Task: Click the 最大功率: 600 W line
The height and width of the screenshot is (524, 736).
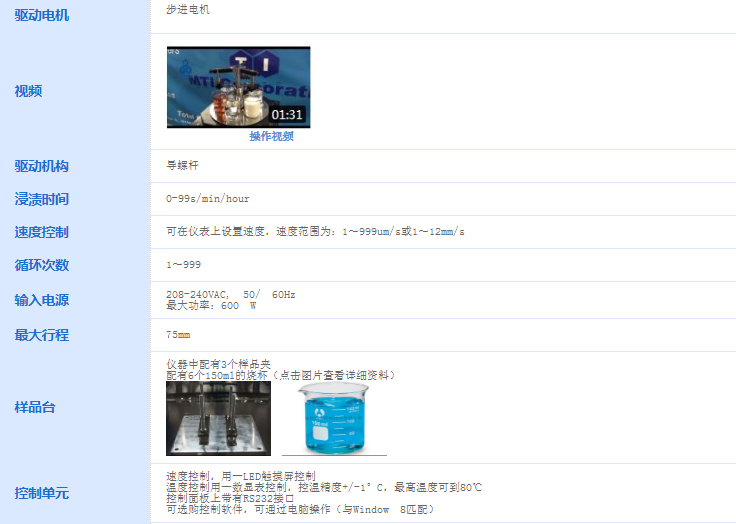Action: pyautogui.click(x=211, y=305)
